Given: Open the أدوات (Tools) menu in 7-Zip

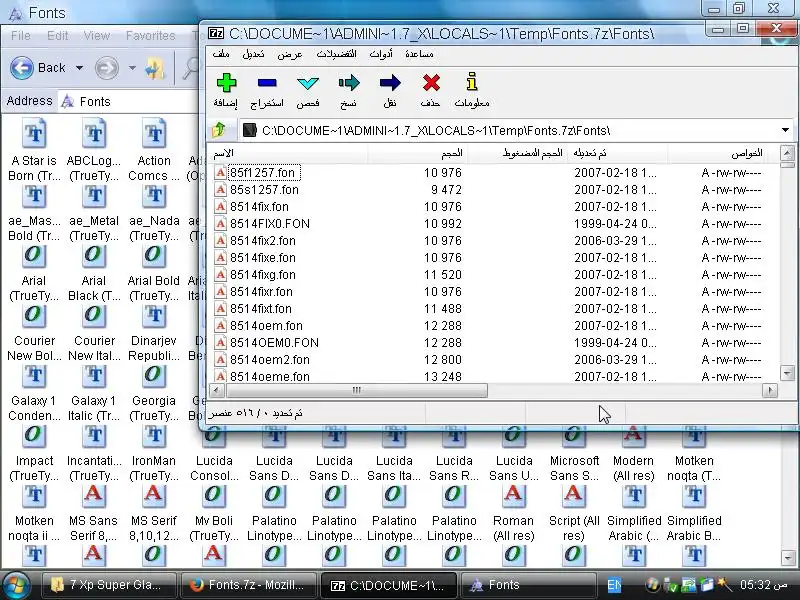Looking at the screenshot, I should tap(381, 54).
